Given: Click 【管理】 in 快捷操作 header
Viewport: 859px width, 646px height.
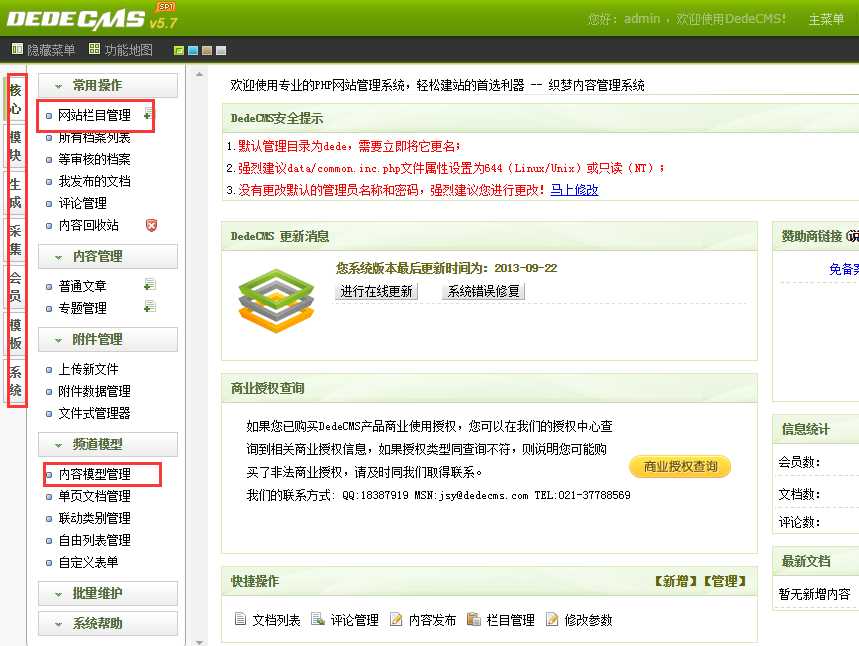Looking at the screenshot, I should [725, 581].
